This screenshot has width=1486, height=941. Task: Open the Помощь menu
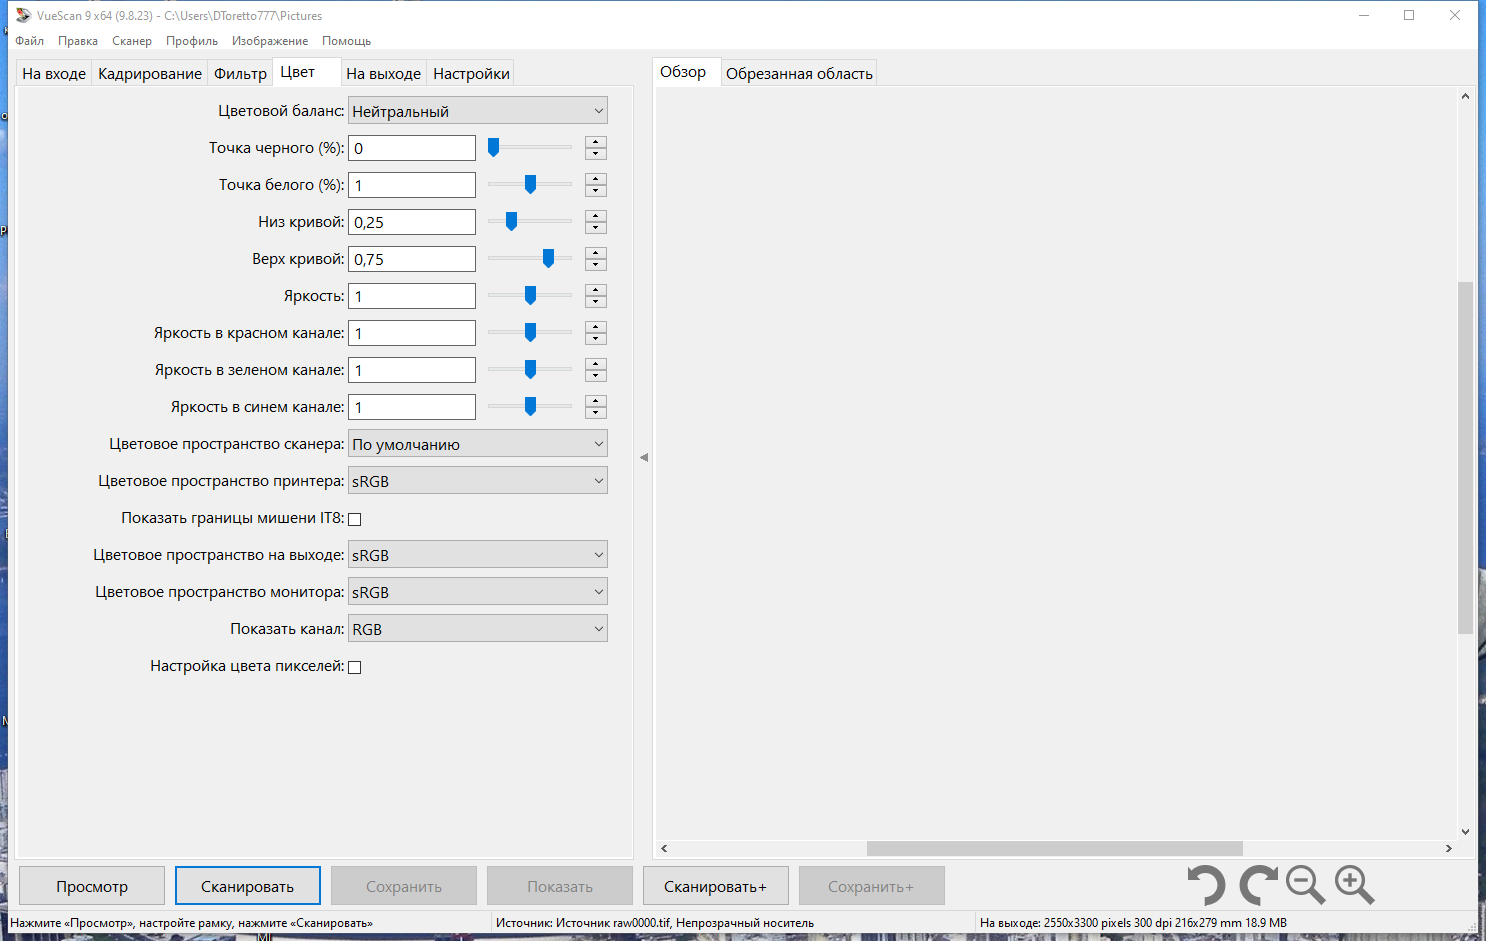coord(346,41)
